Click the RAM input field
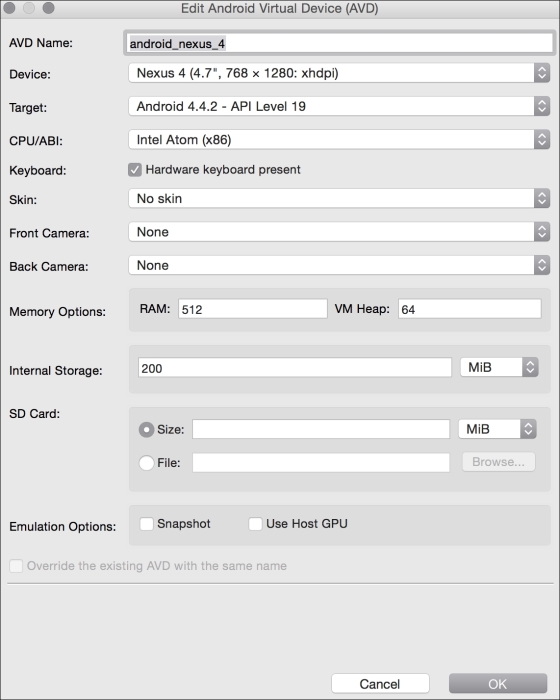The height and width of the screenshot is (700, 560). click(253, 309)
